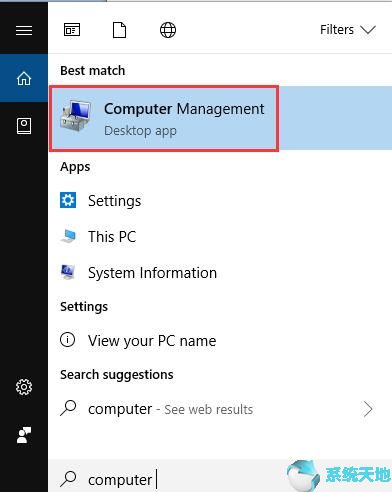
Task: Click the This PC computer icon
Action: click(x=69, y=236)
